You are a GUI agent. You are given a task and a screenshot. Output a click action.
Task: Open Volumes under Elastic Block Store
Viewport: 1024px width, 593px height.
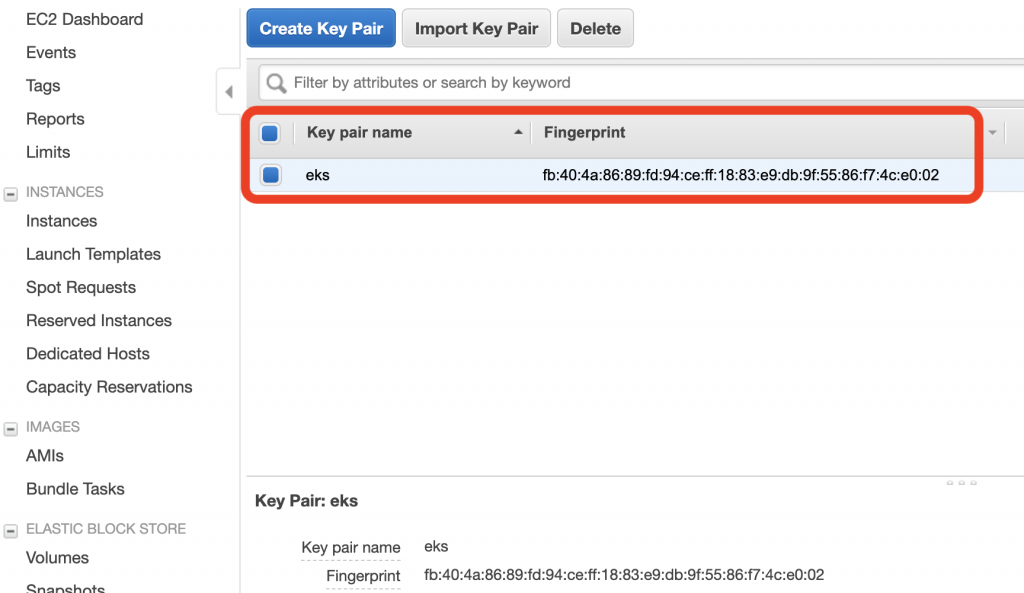click(57, 558)
